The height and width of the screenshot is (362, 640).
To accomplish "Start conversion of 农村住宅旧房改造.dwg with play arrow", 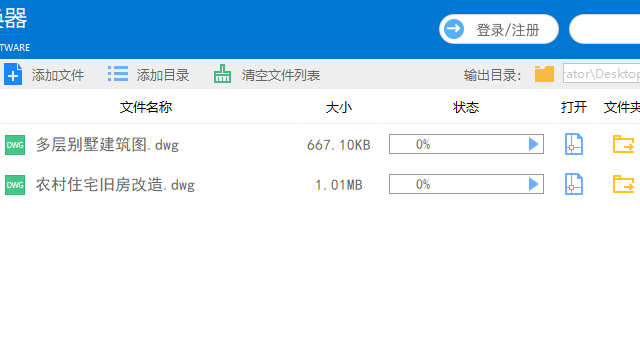I will pyautogui.click(x=533, y=184).
